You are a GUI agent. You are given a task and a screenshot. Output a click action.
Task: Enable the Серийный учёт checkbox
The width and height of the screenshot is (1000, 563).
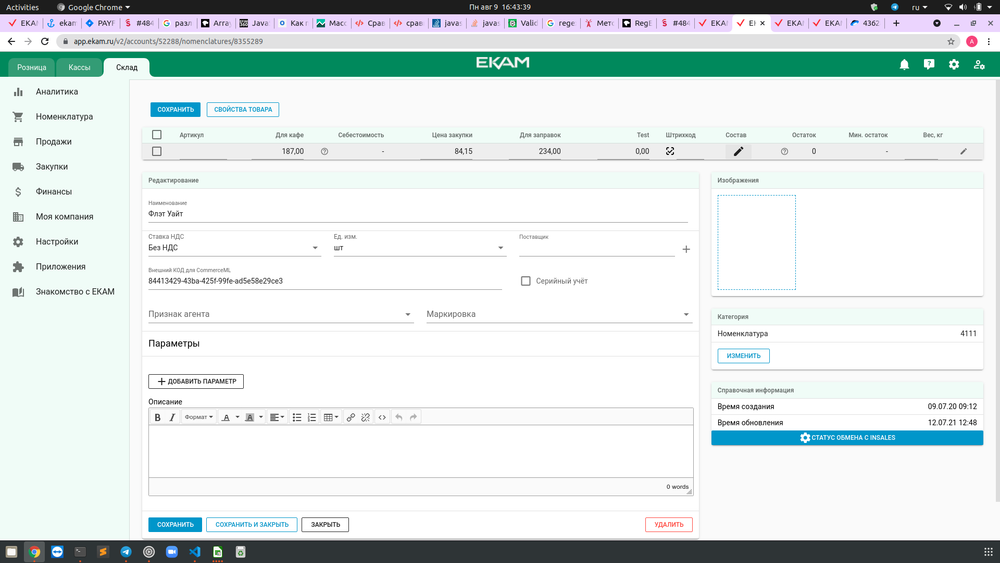click(526, 281)
